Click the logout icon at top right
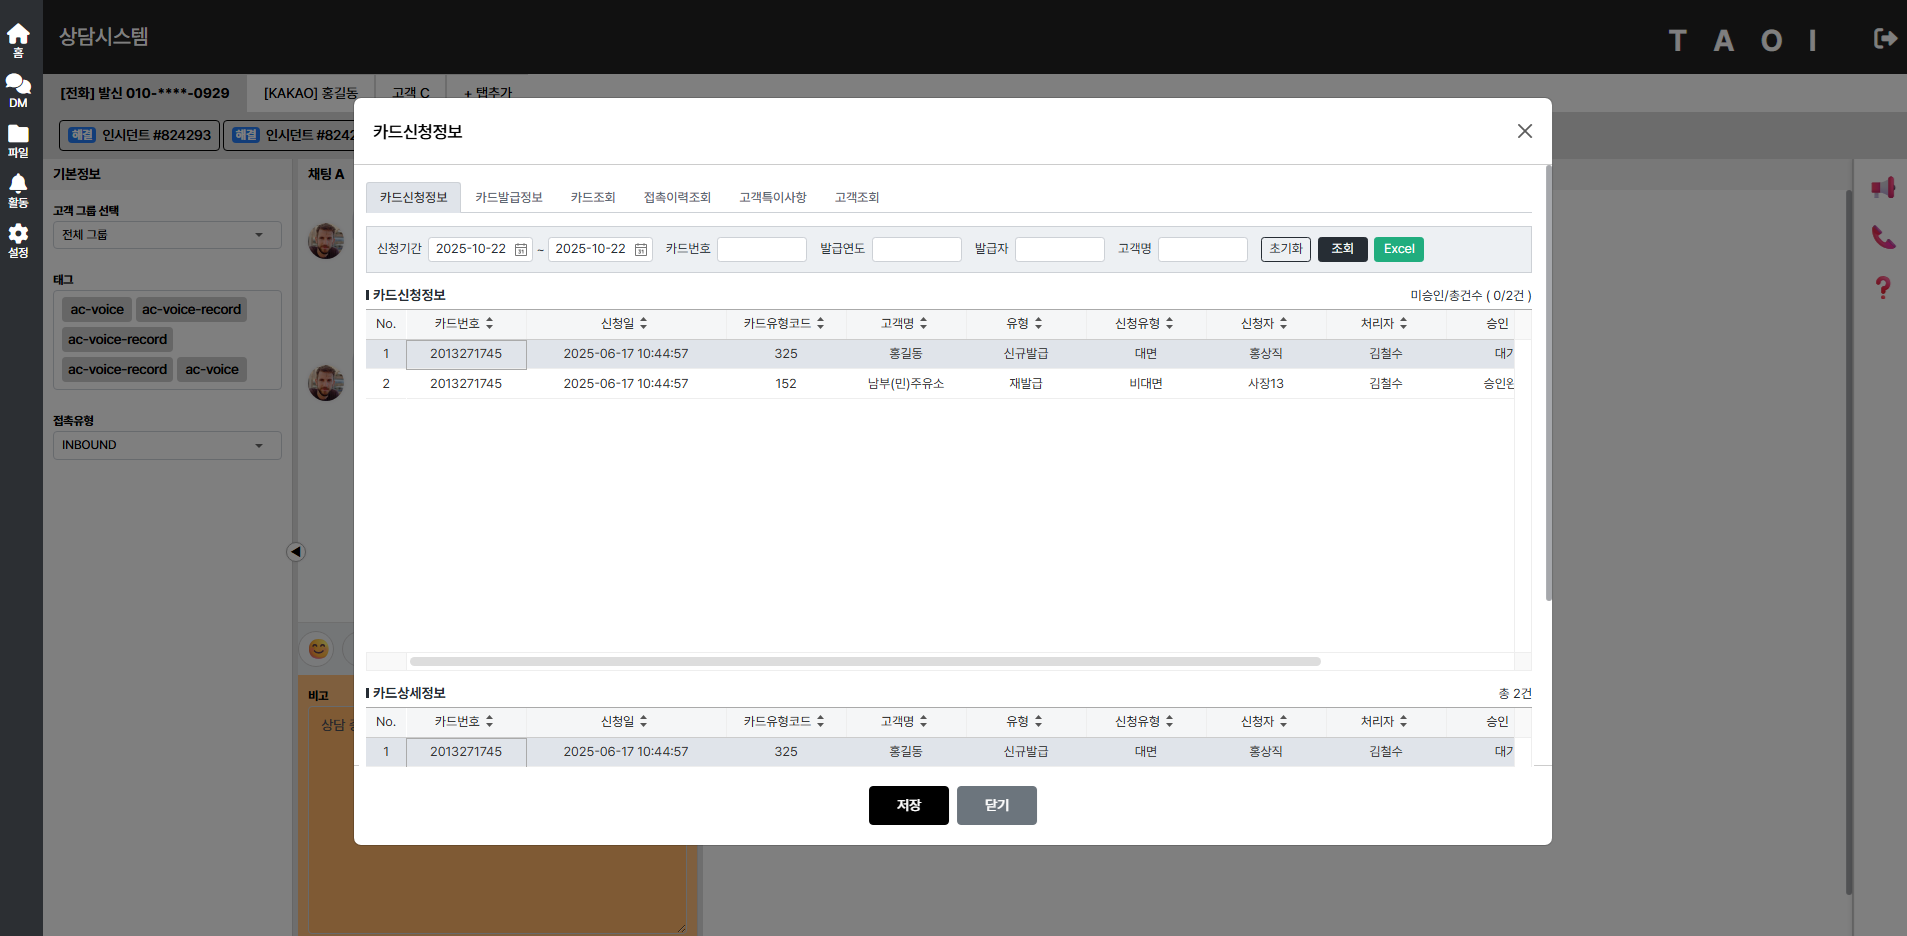1907x936 pixels. (1884, 39)
